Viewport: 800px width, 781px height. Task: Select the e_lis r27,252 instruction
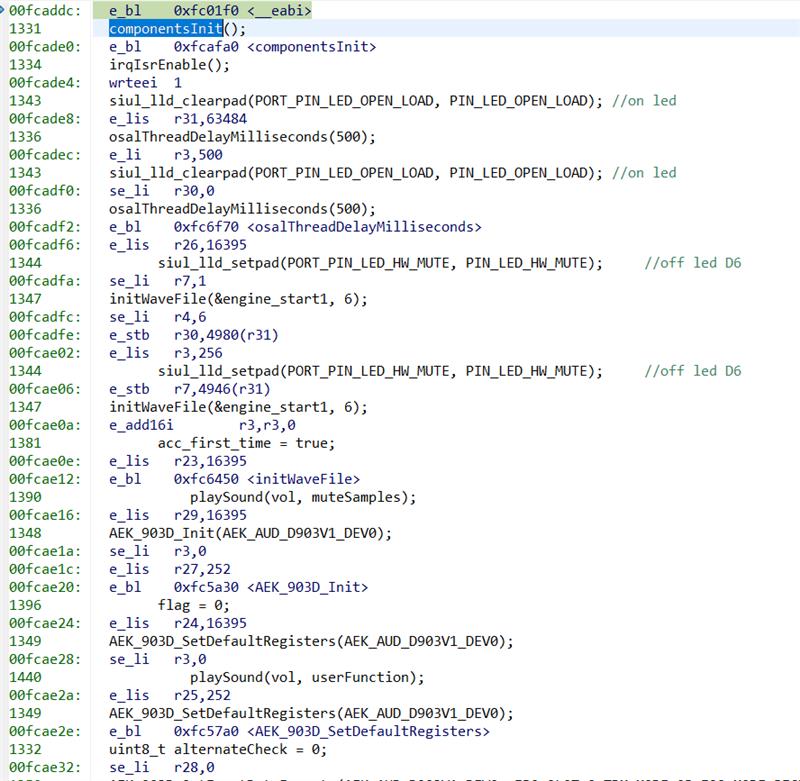169,569
